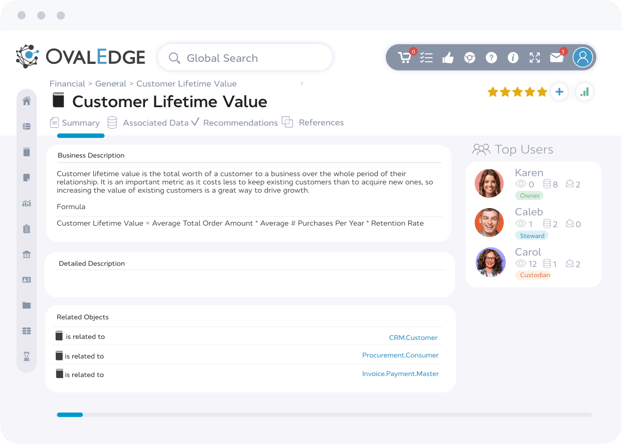Click the info icon in header
This screenshot has width=629, height=444.
point(513,58)
